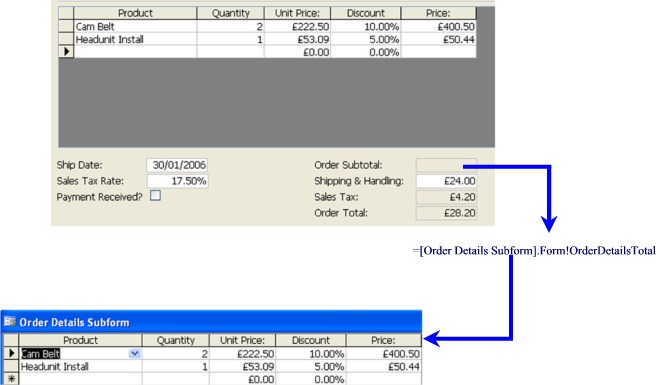
Task: Click new-row 0.00% in Order Details Subform window
Action: tap(311, 379)
